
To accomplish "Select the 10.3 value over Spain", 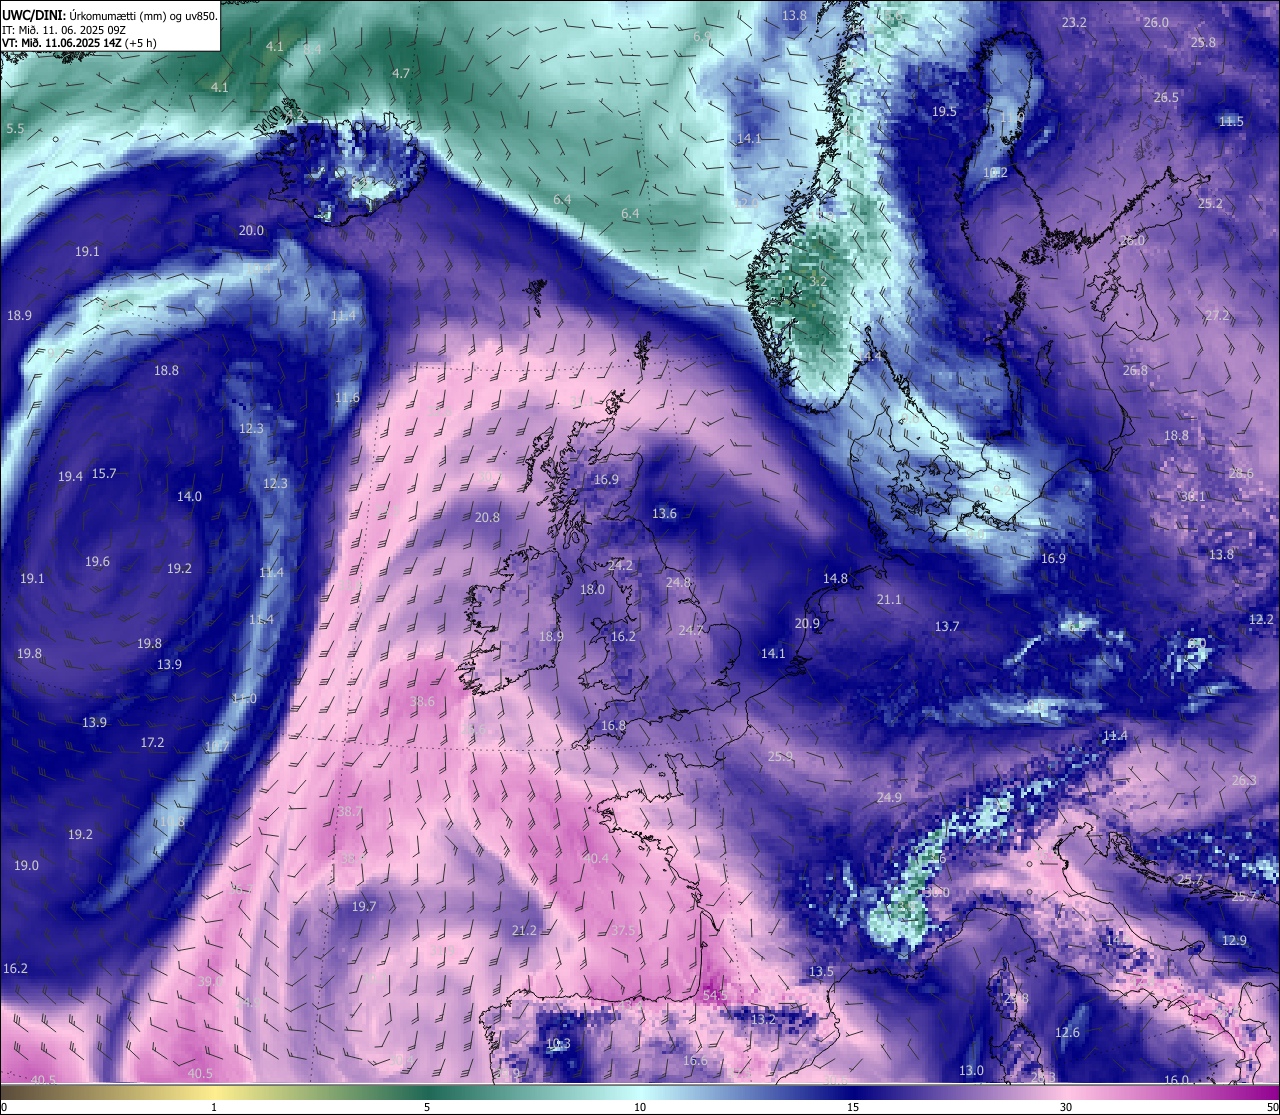I will click(x=558, y=1044).
